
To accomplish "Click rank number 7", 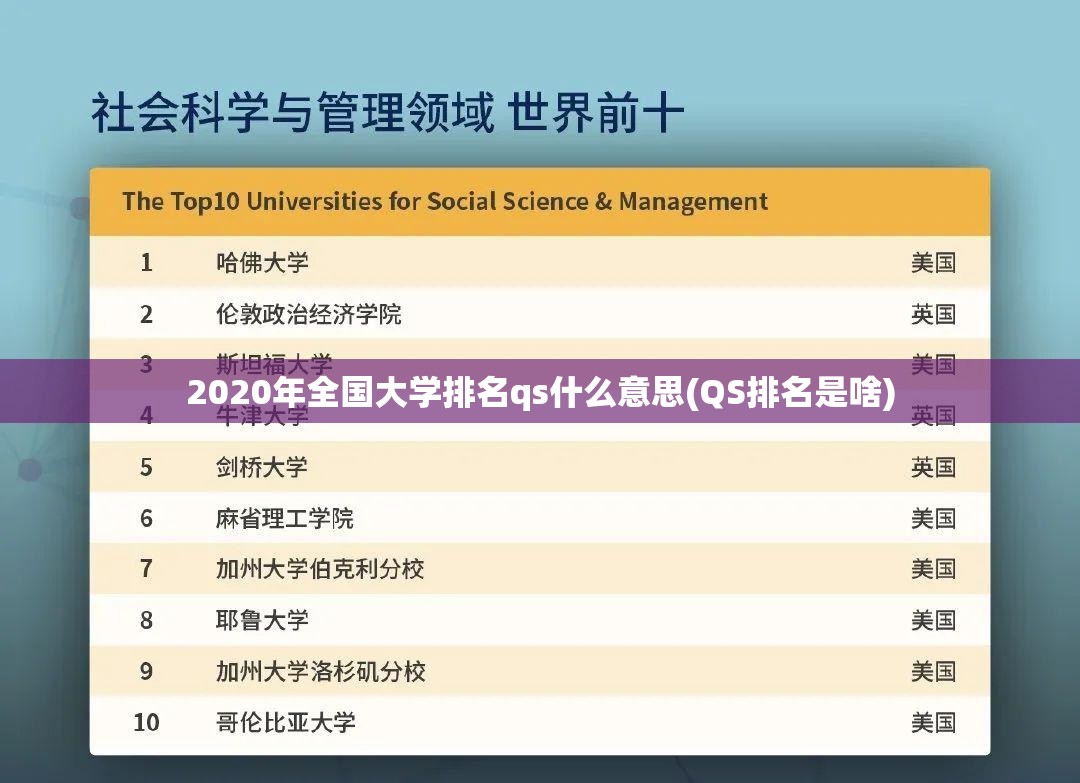I will (x=146, y=569).
